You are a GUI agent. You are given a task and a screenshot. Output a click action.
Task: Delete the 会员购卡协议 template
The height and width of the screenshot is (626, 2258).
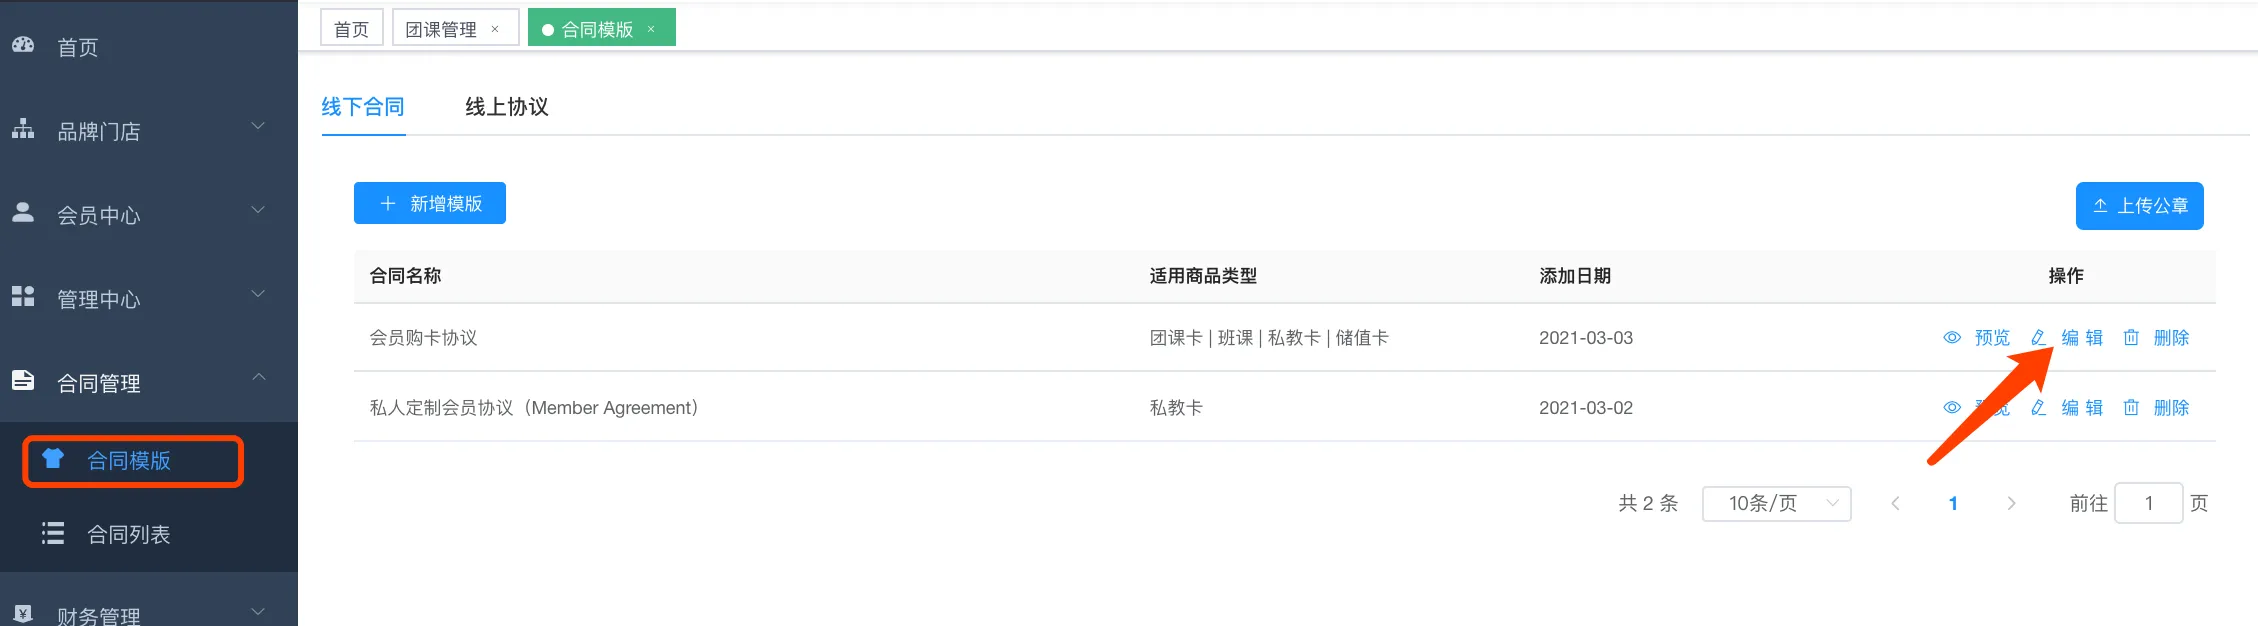[x=2170, y=338]
